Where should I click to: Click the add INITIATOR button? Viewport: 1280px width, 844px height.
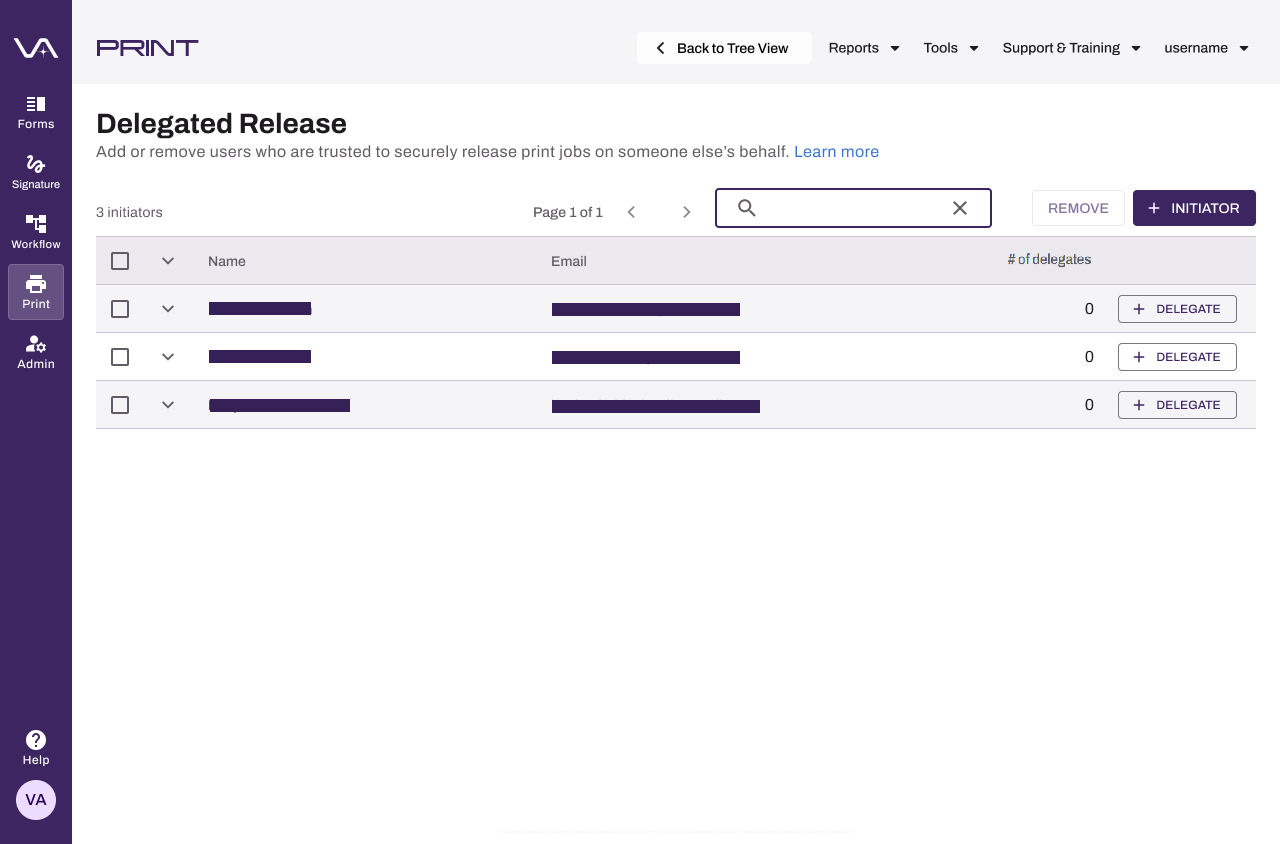1194,208
